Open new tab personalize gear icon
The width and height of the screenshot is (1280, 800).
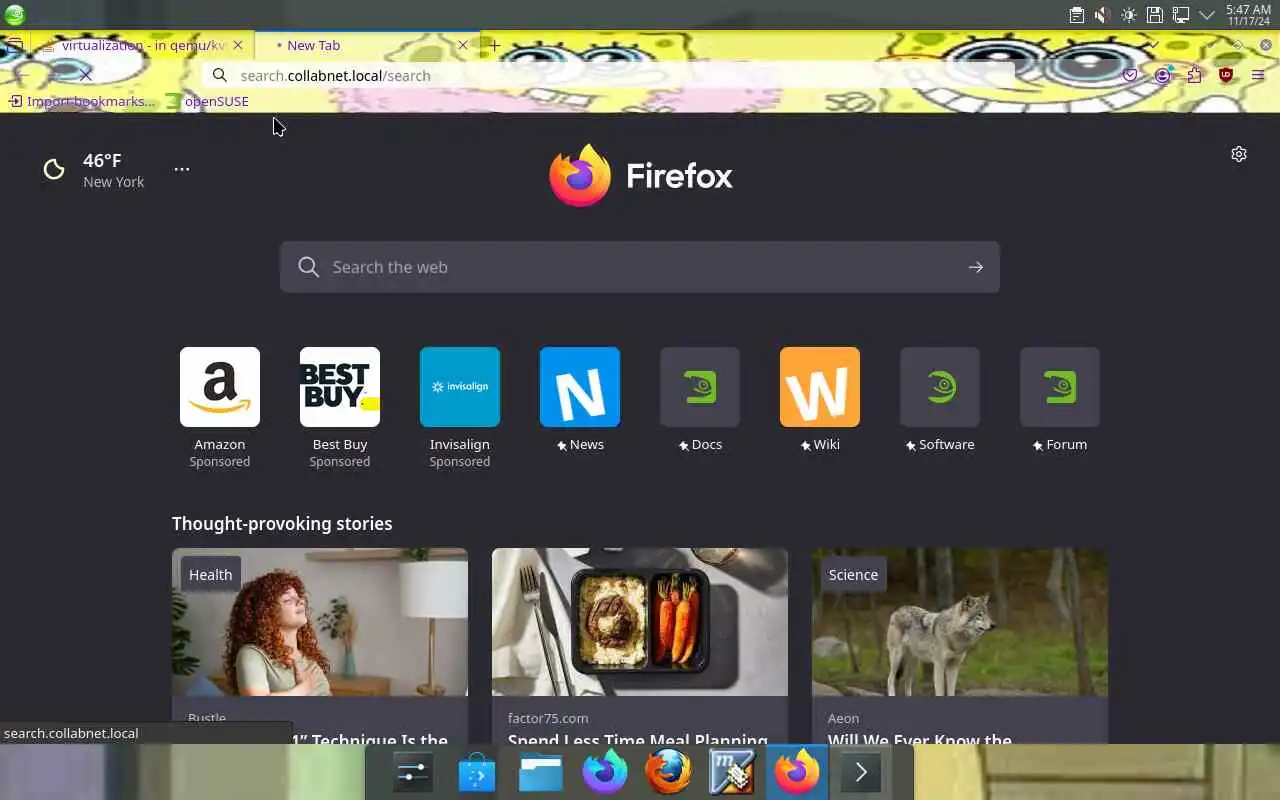pos(1239,154)
